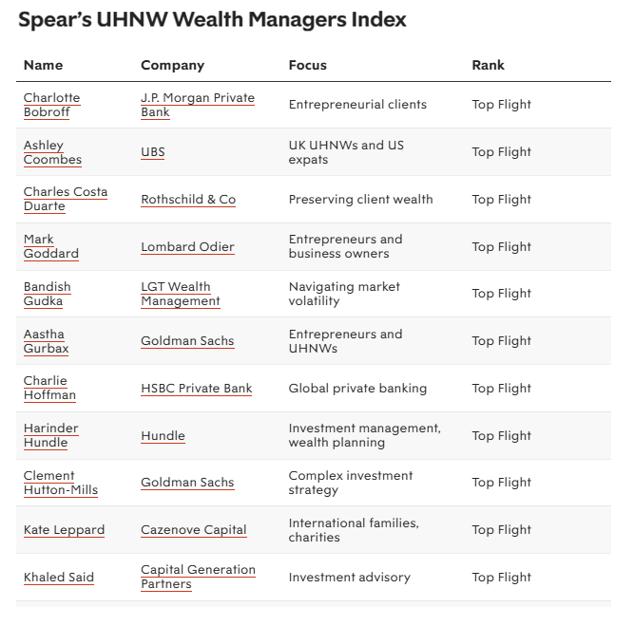Open the Cazenove Capital link
This screenshot has height=620, width=621.
point(194,530)
